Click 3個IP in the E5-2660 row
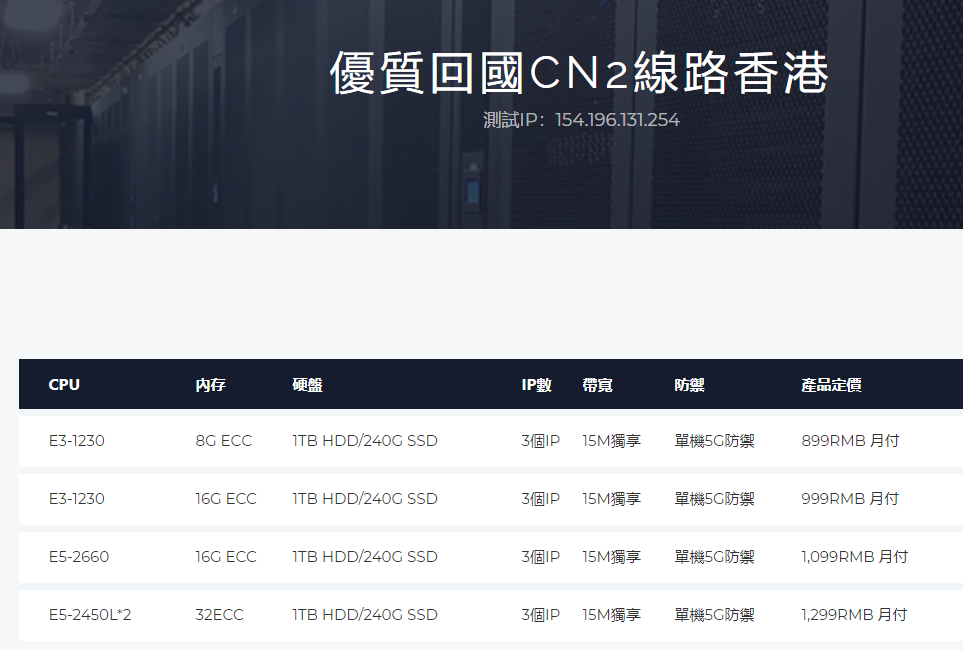Image resolution: width=963 pixels, height=650 pixels. (x=540, y=557)
